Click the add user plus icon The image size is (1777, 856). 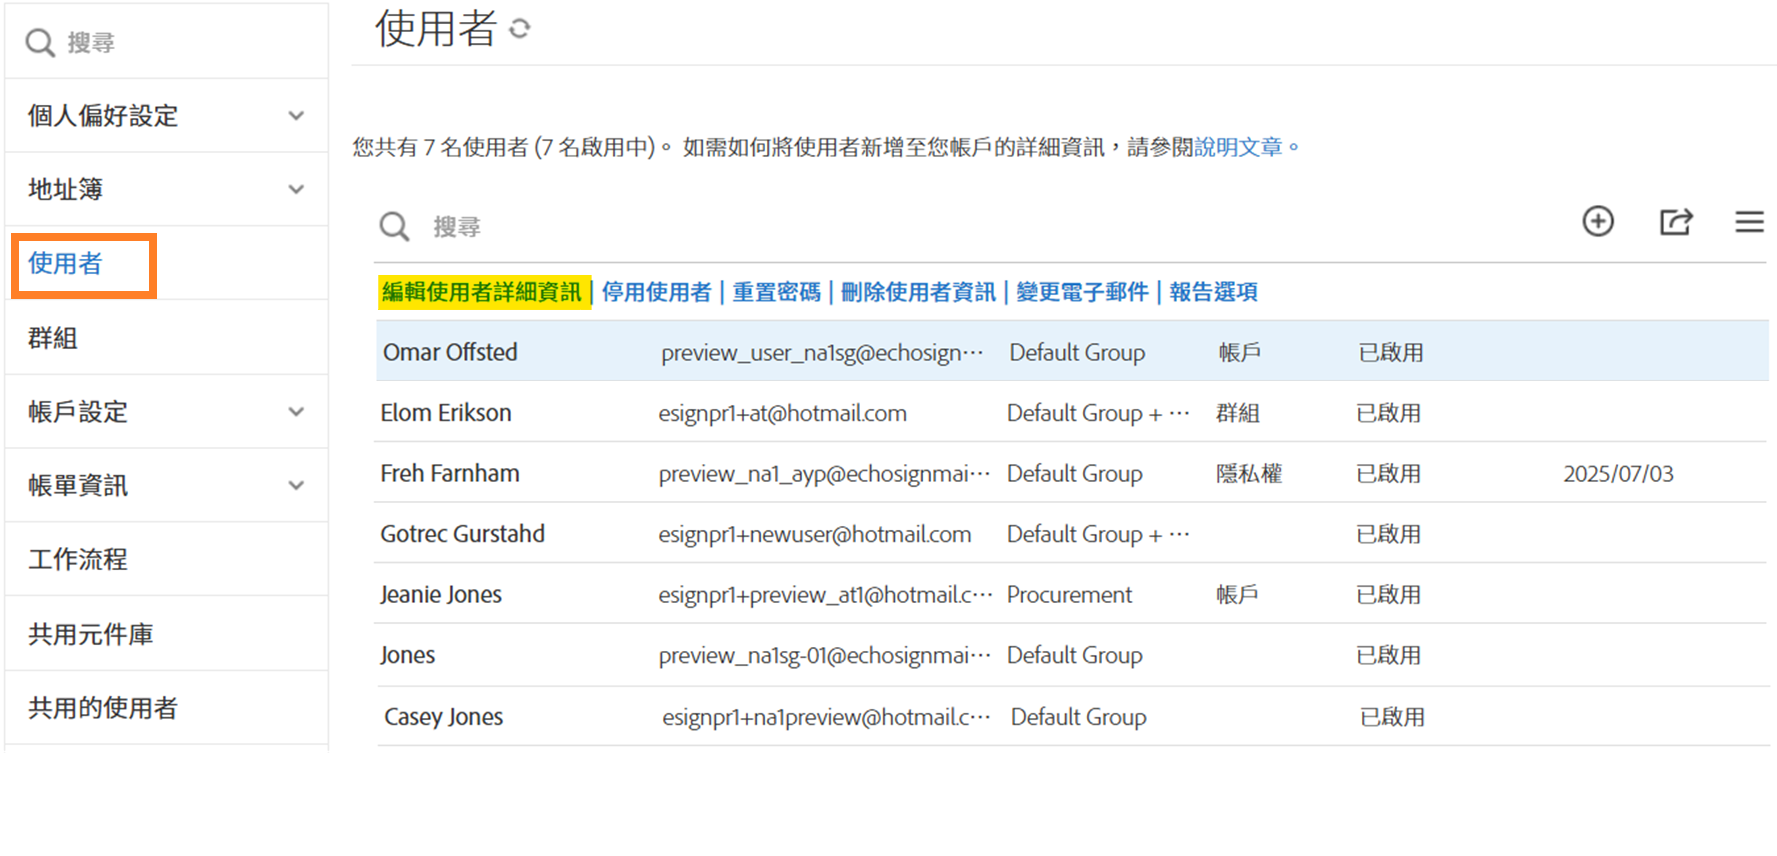1597,221
